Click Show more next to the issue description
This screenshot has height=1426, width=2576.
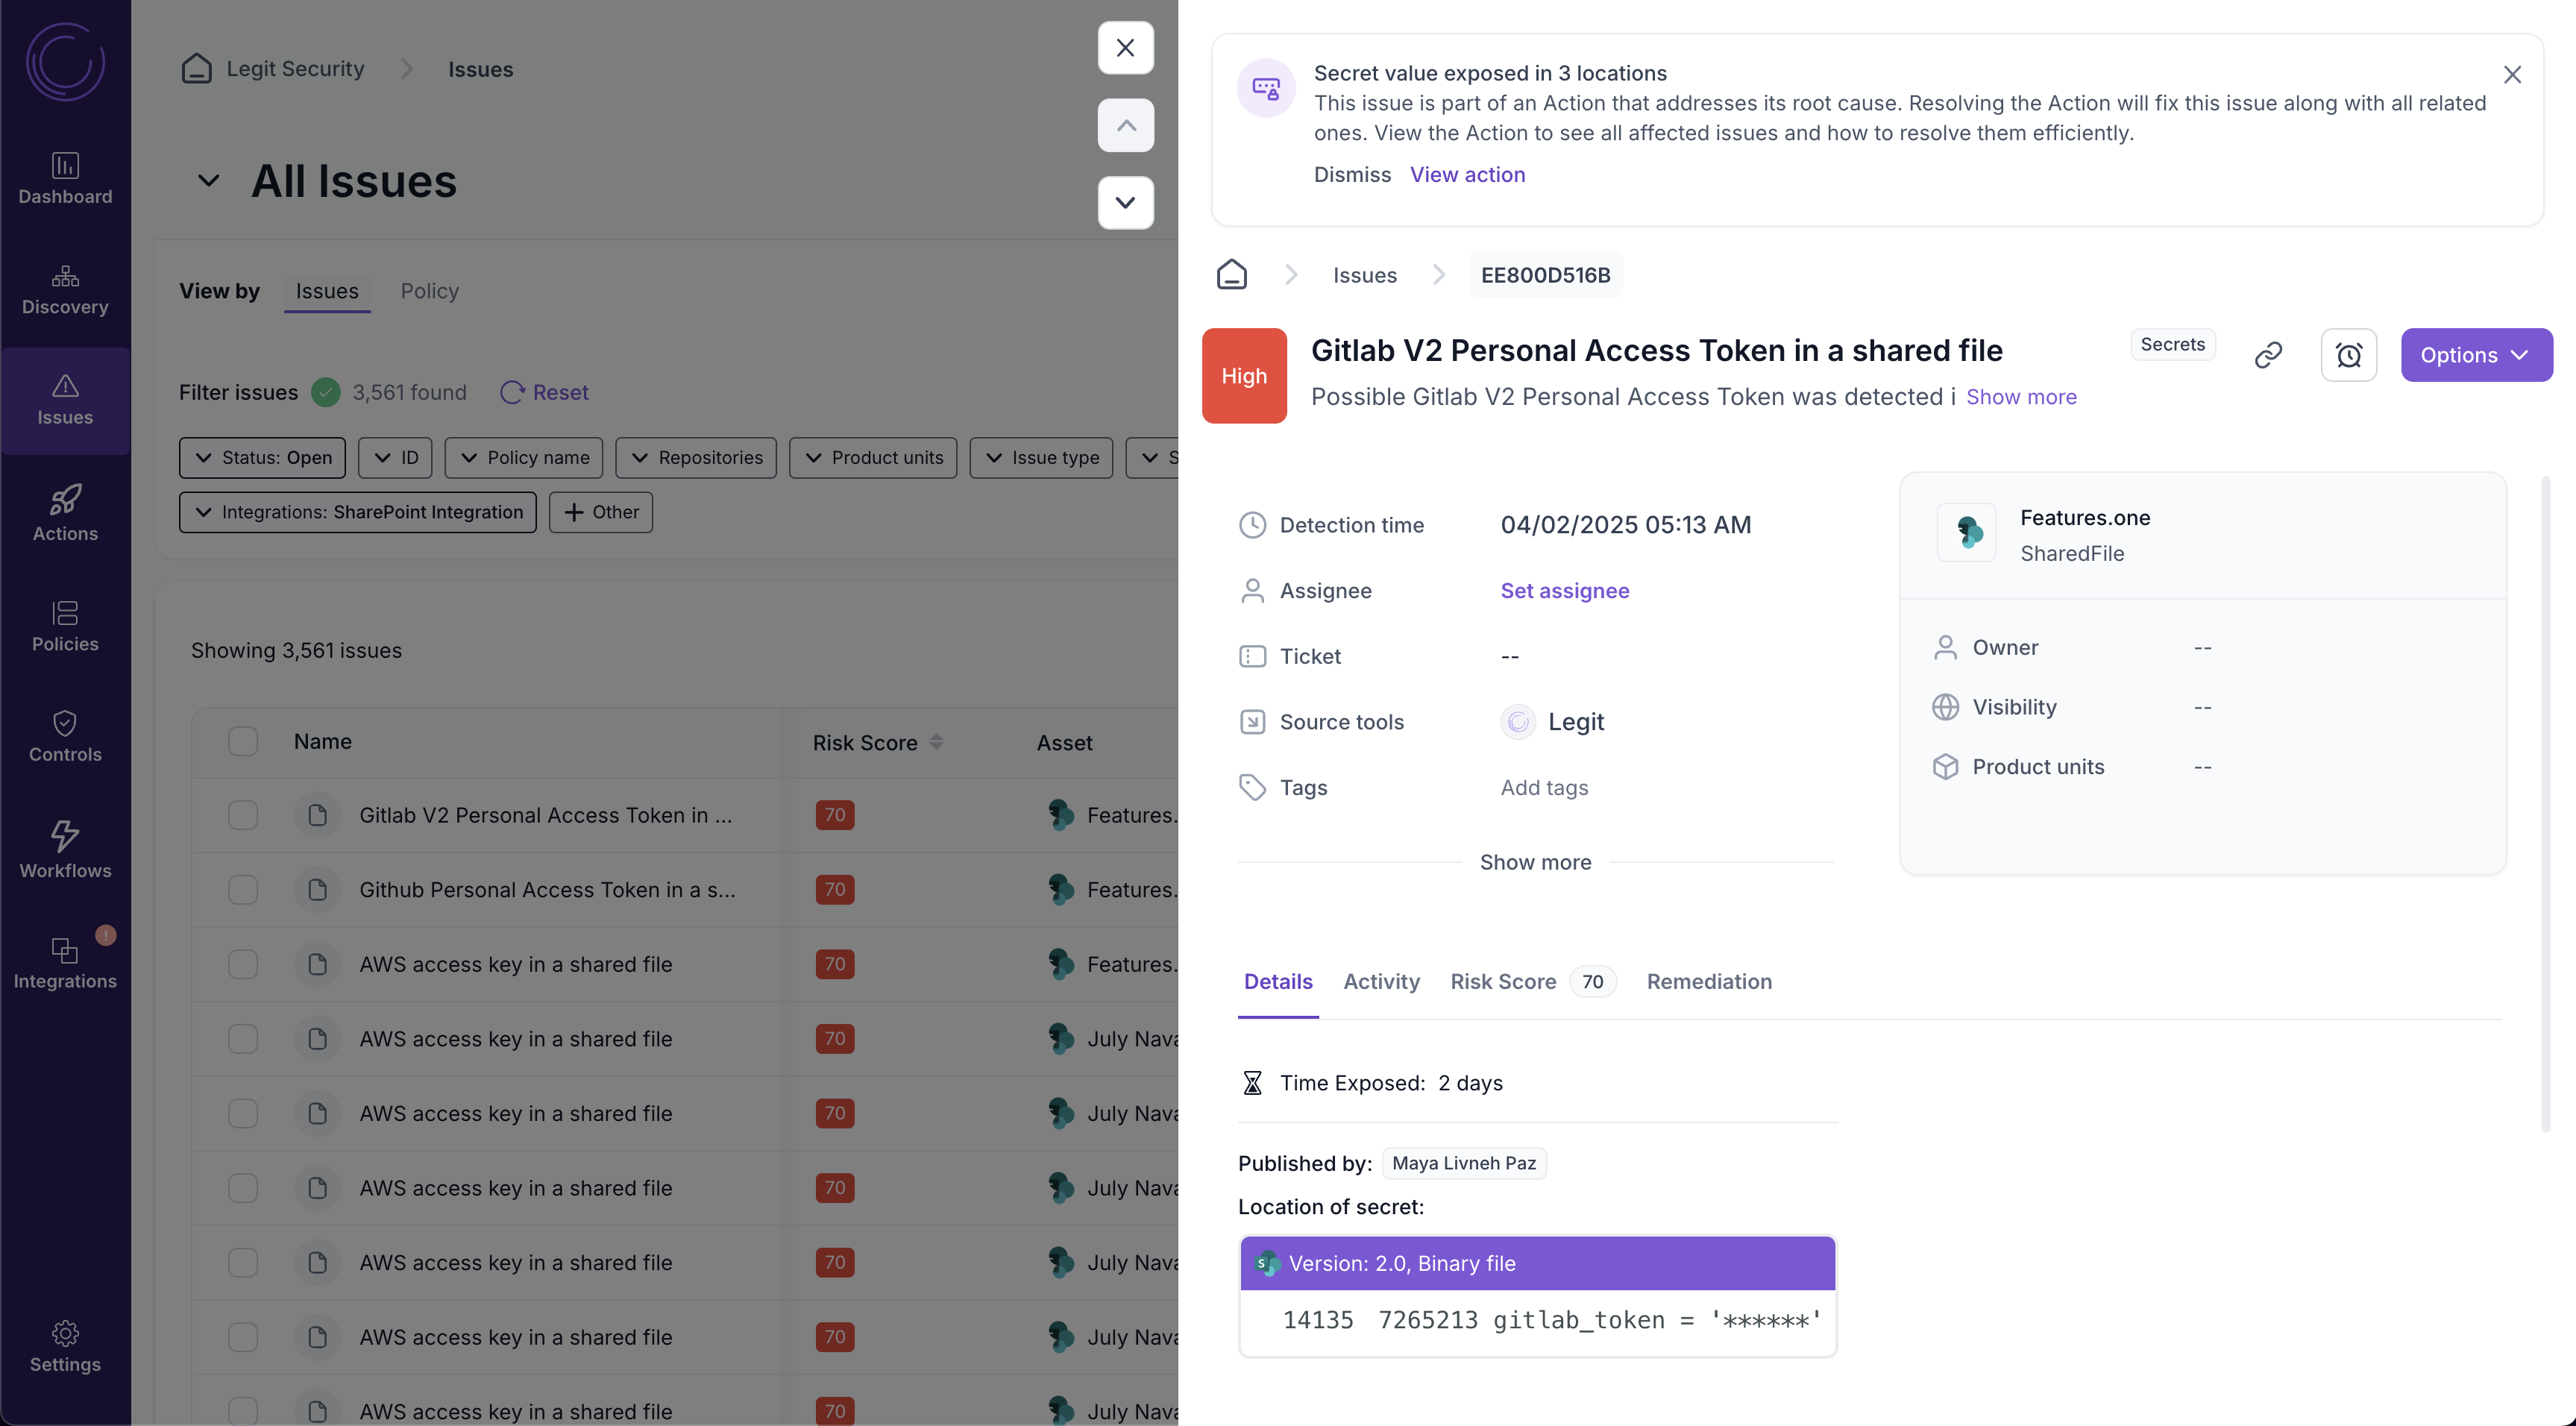coord(2021,396)
